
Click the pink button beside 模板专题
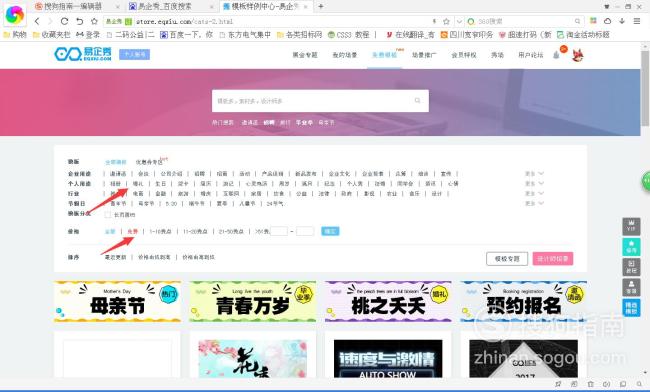coord(553,259)
